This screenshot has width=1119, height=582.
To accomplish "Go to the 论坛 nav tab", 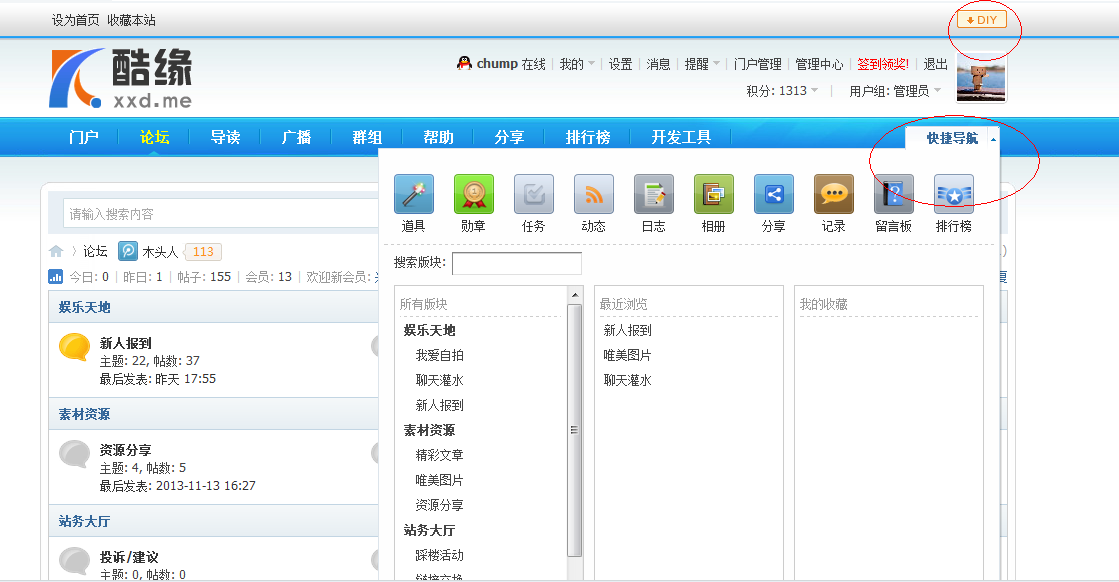I will point(154,137).
